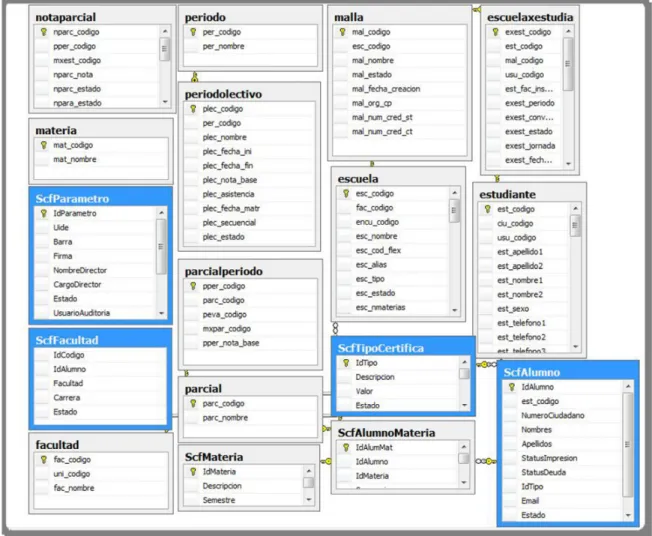Click the ScfAlumno scroll down arrow
The image size is (652, 536).
tap(628, 515)
